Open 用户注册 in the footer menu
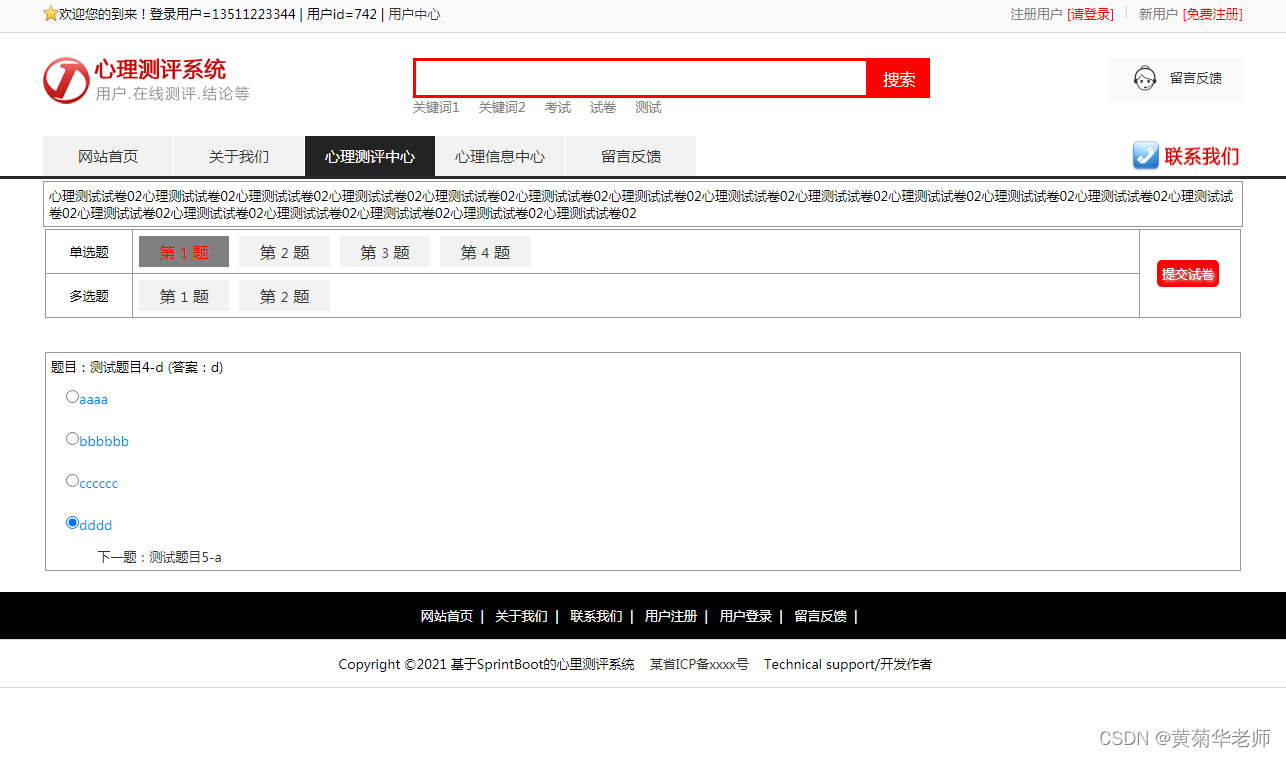The height and width of the screenshot is (758, 1286). click(x=671, y=616)
